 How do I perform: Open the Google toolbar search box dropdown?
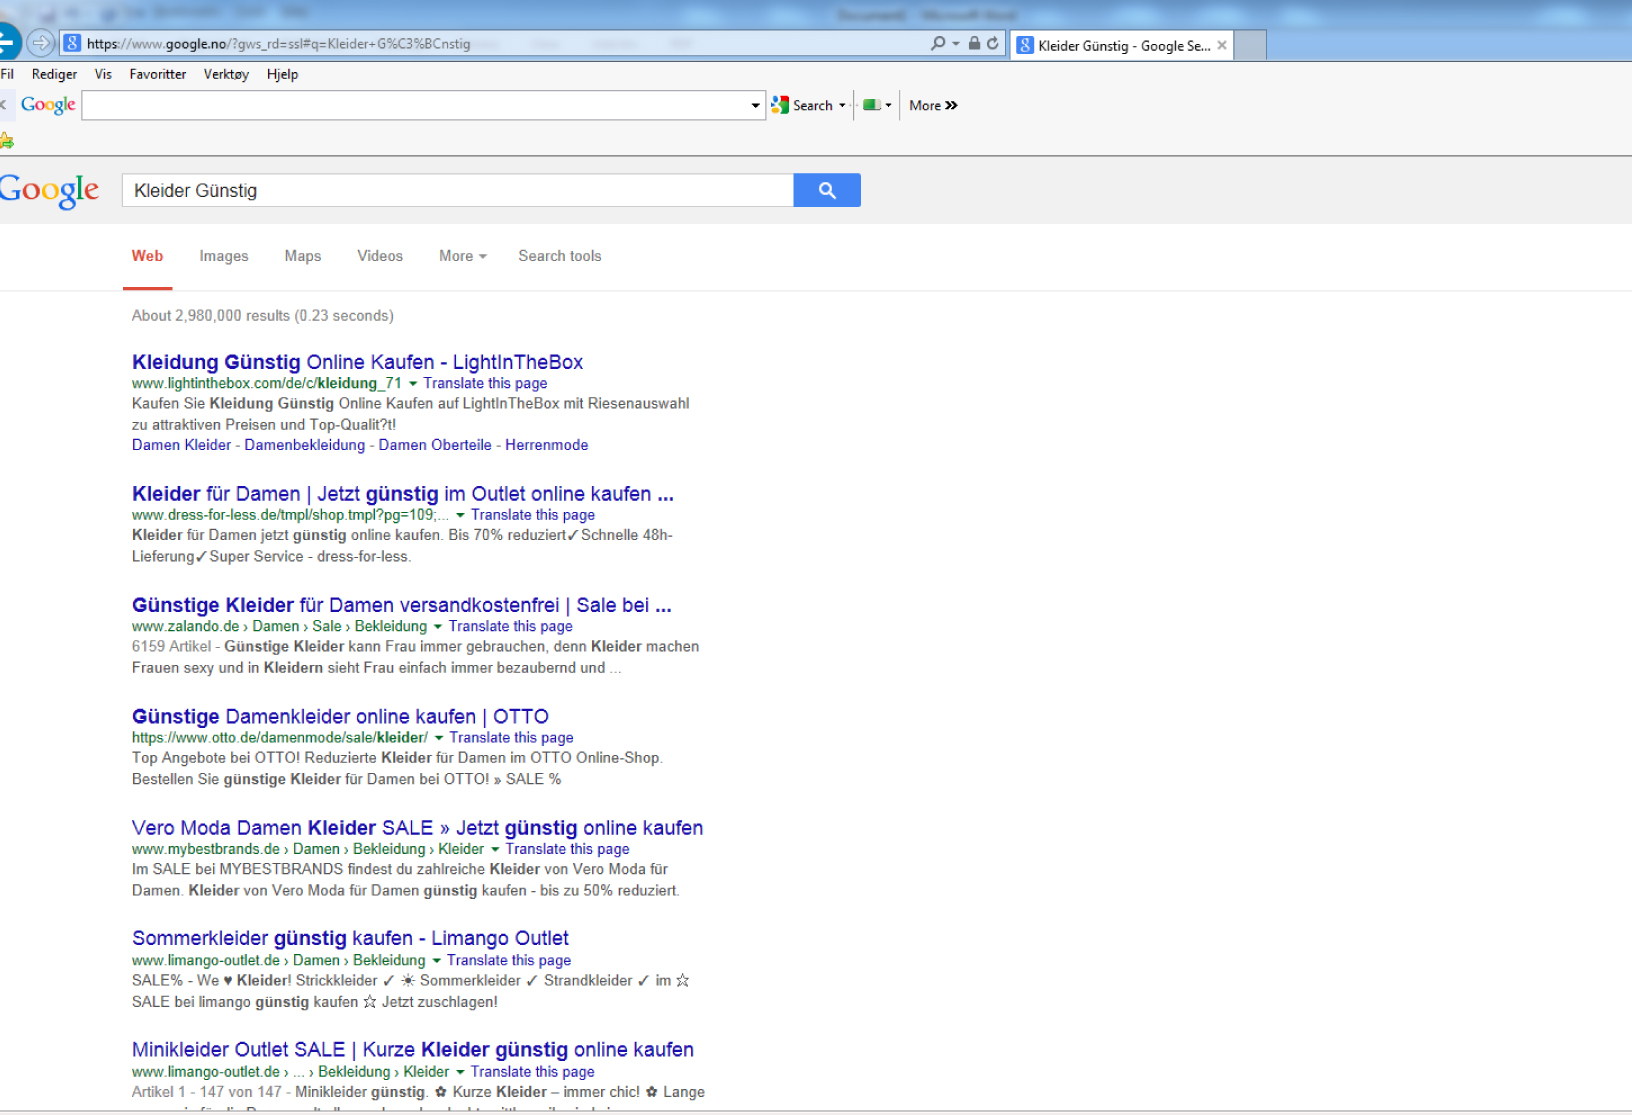(x=756, y=105)
